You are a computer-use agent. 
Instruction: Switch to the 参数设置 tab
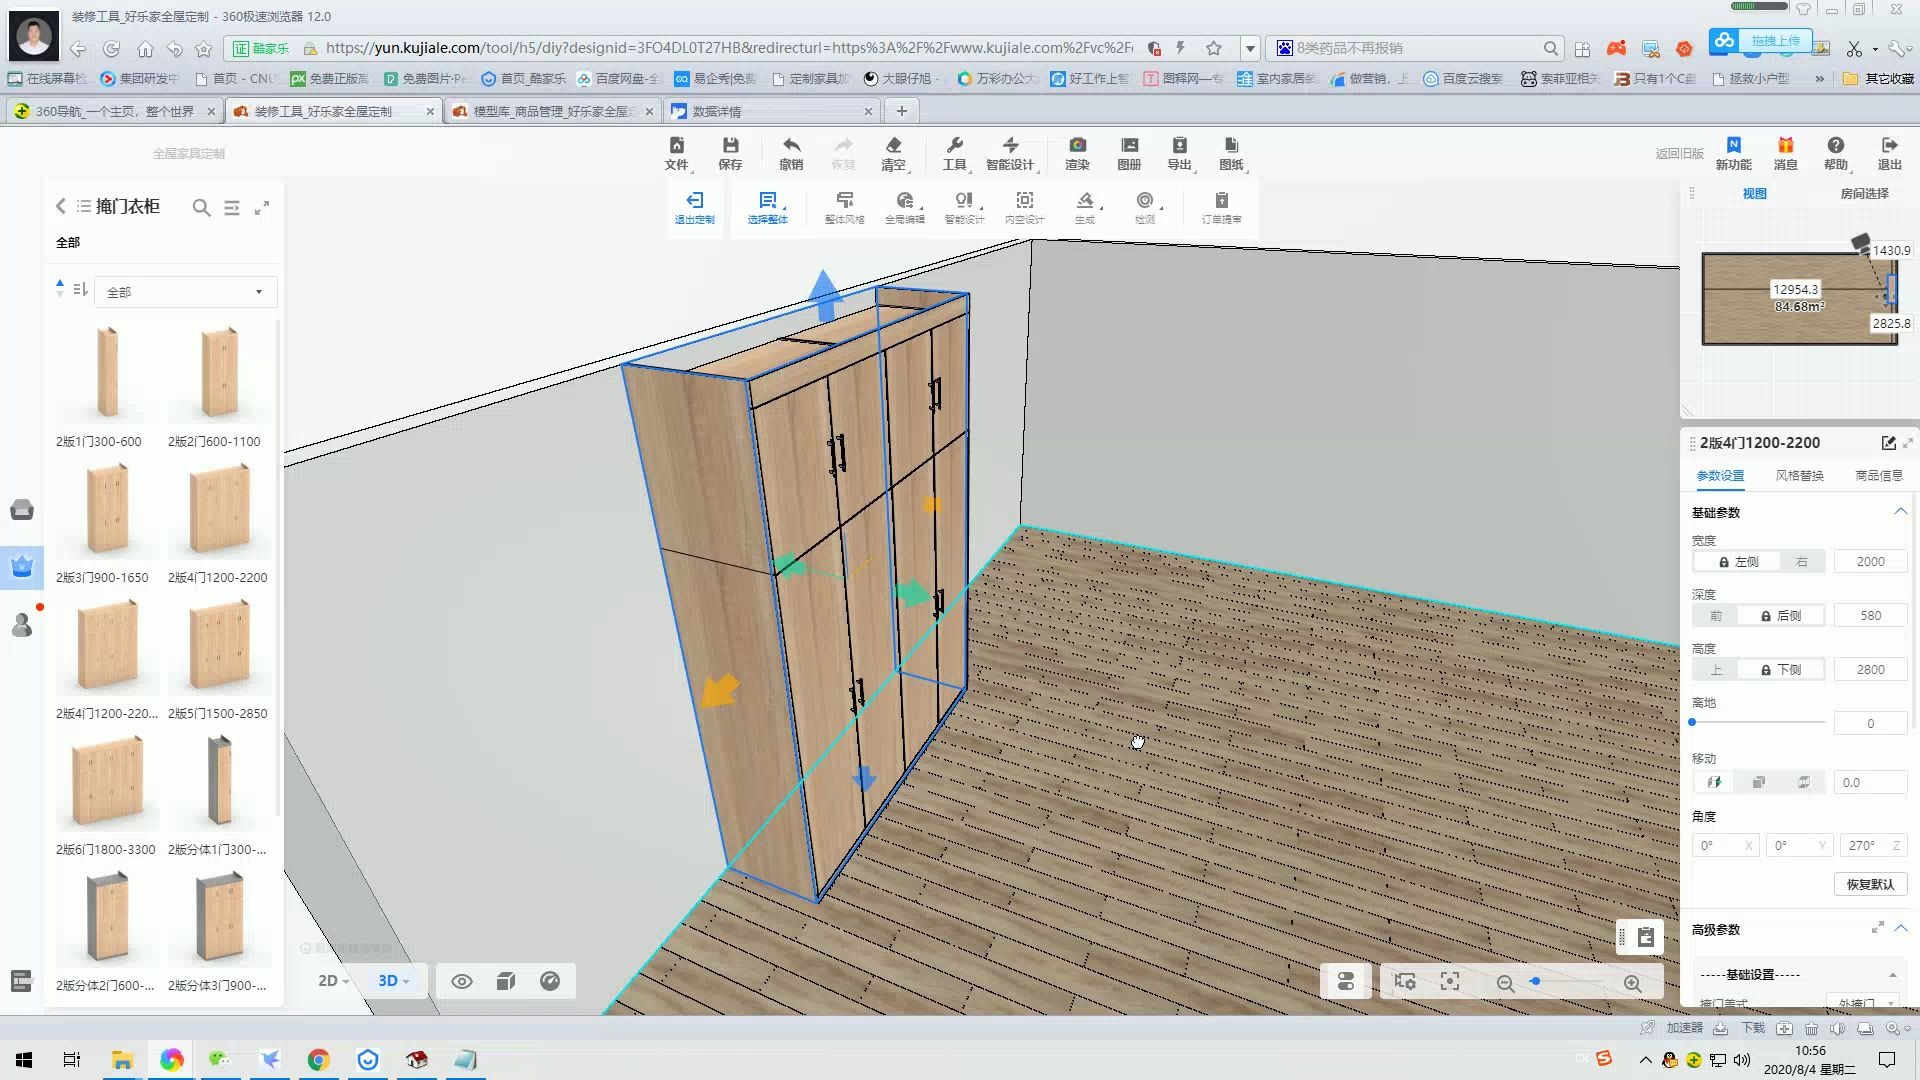pos(1720,475)
